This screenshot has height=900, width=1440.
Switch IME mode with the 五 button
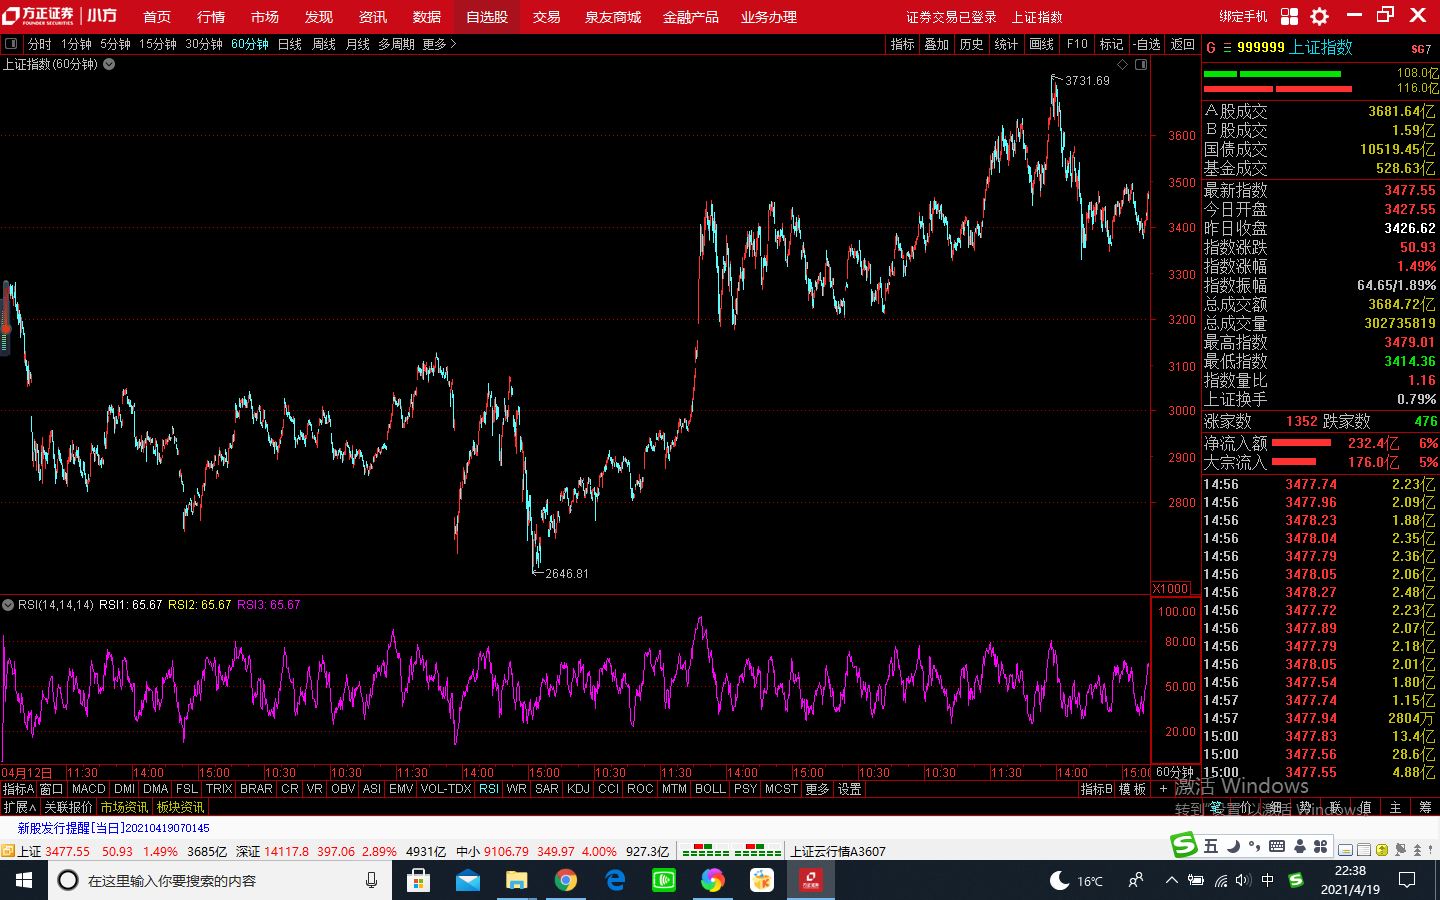(1211, 846)
